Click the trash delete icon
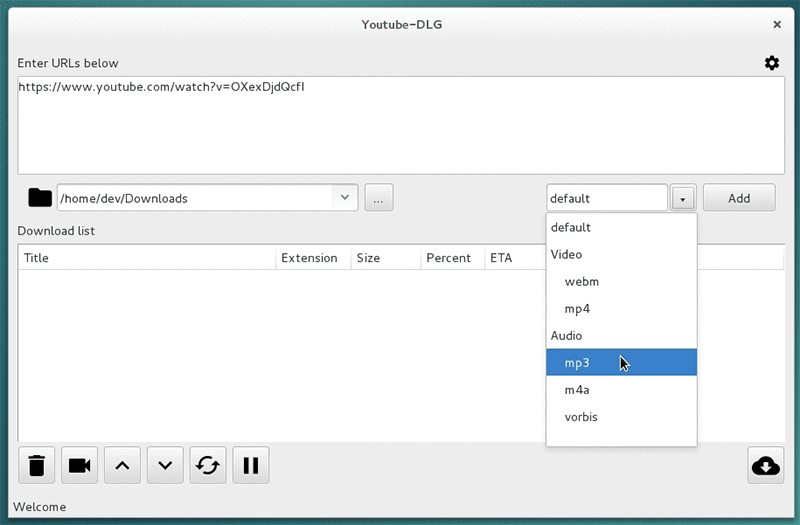The height and width of the screenshot is (525, 800). [x=37, y=465]
